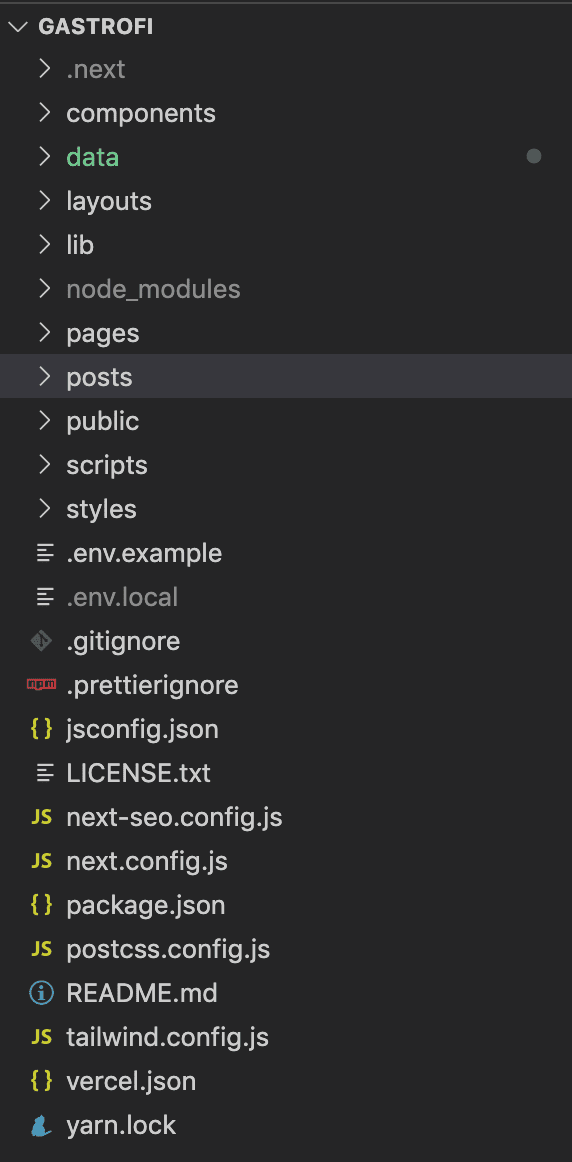Expand the node_modules folder chevron
The width and height of the screenshot is (572, 1162).
(44, 288)
